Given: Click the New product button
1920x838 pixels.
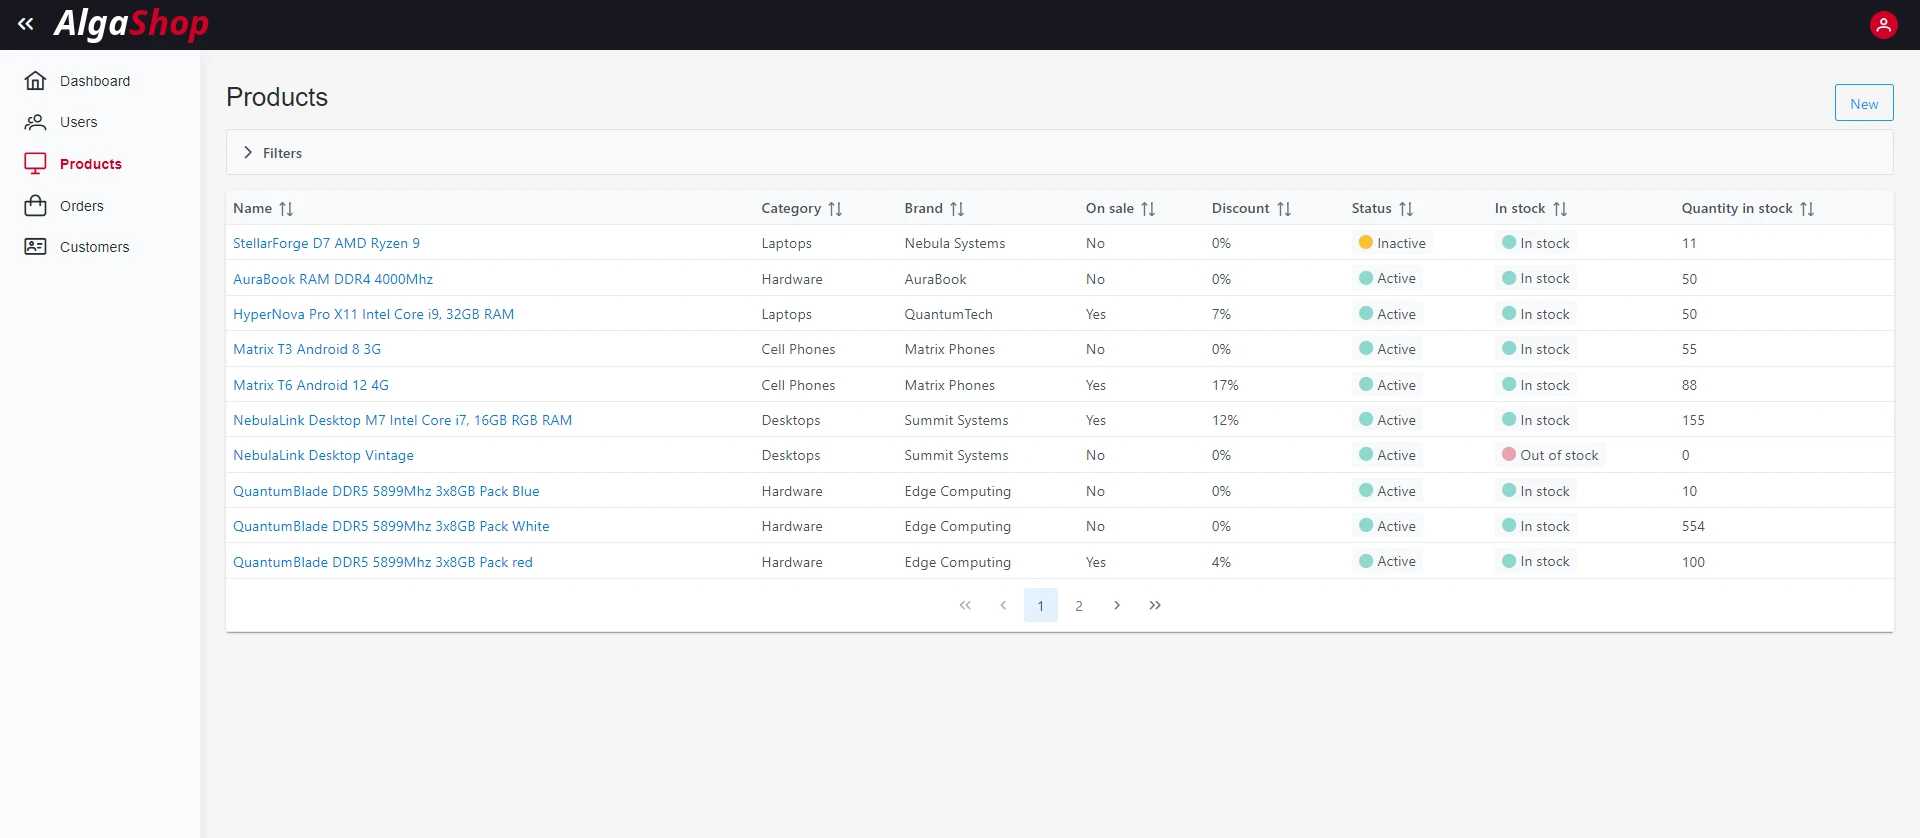Looking at the screenshot, I should pyautogui.click(x=1863, y=103).
